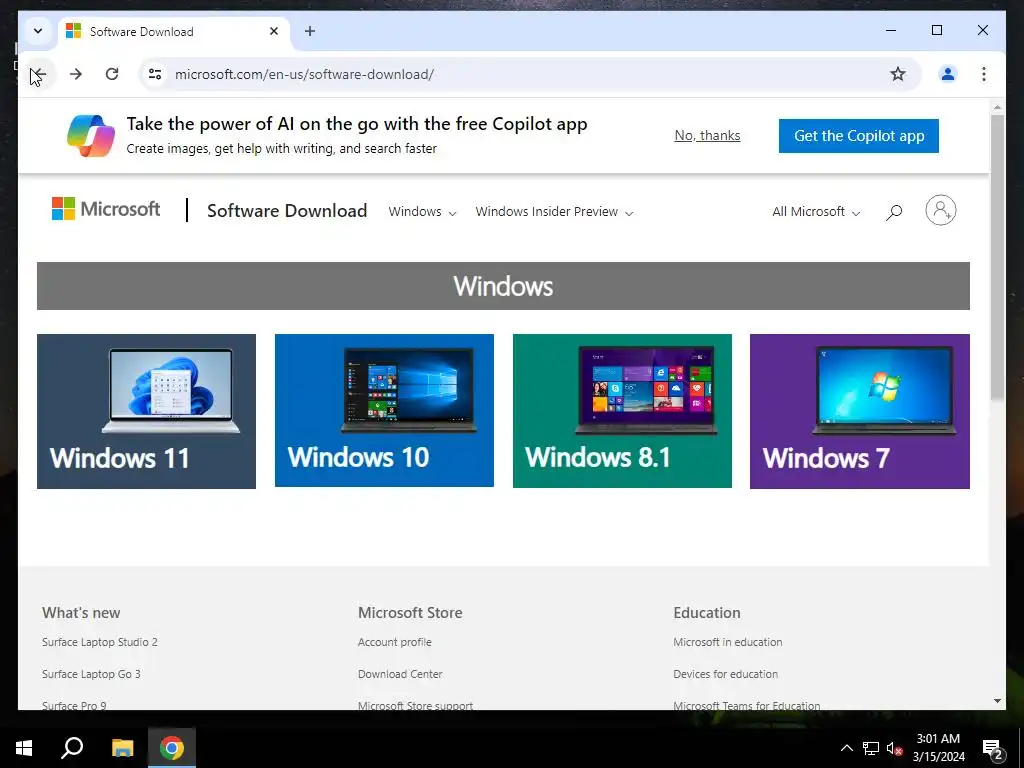1024x768 pixels.
Task: Expand the All Microsoft menu
Action: [x=816, y=212]
